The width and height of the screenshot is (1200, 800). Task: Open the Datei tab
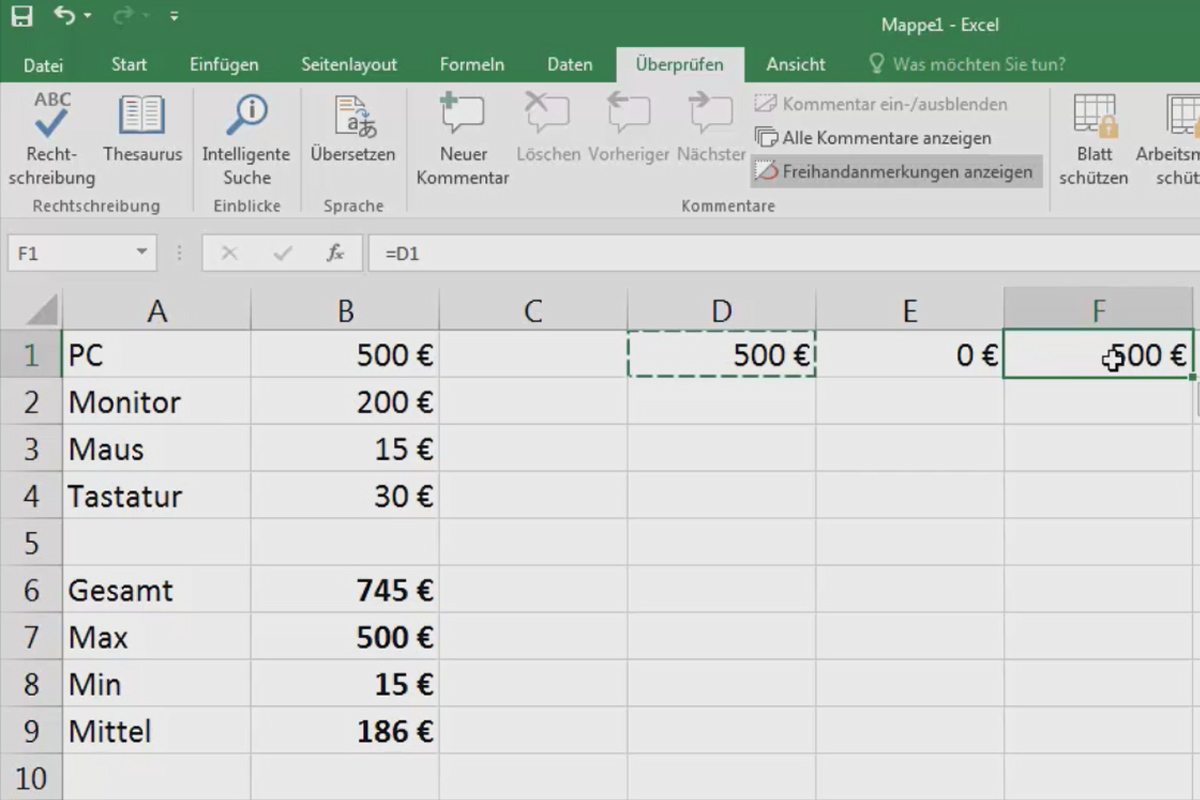43,65
